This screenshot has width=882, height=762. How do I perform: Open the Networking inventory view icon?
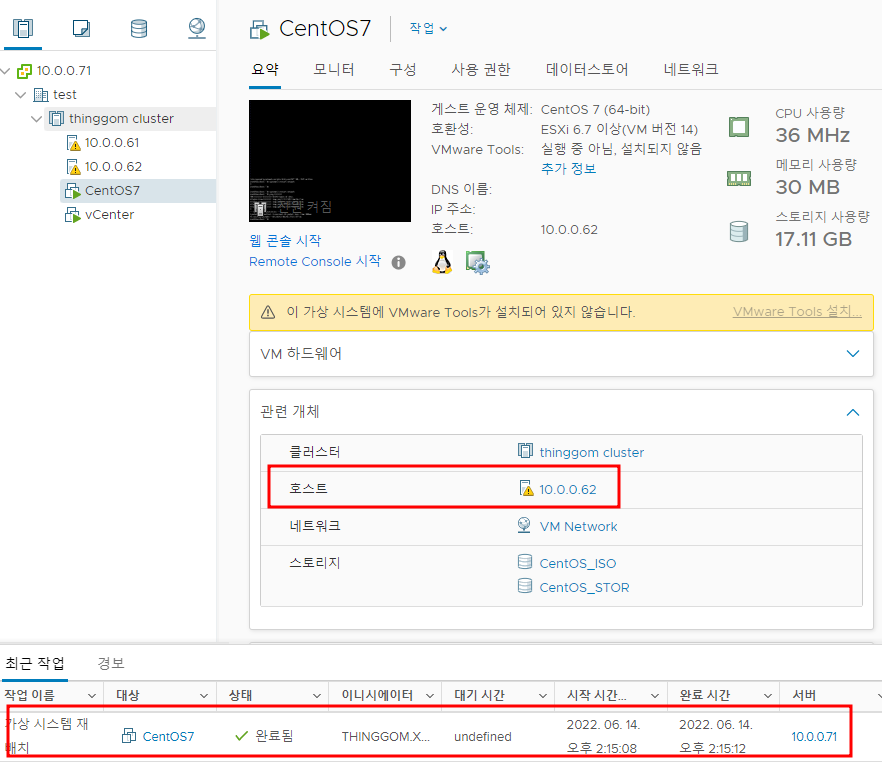click(197, 28)
